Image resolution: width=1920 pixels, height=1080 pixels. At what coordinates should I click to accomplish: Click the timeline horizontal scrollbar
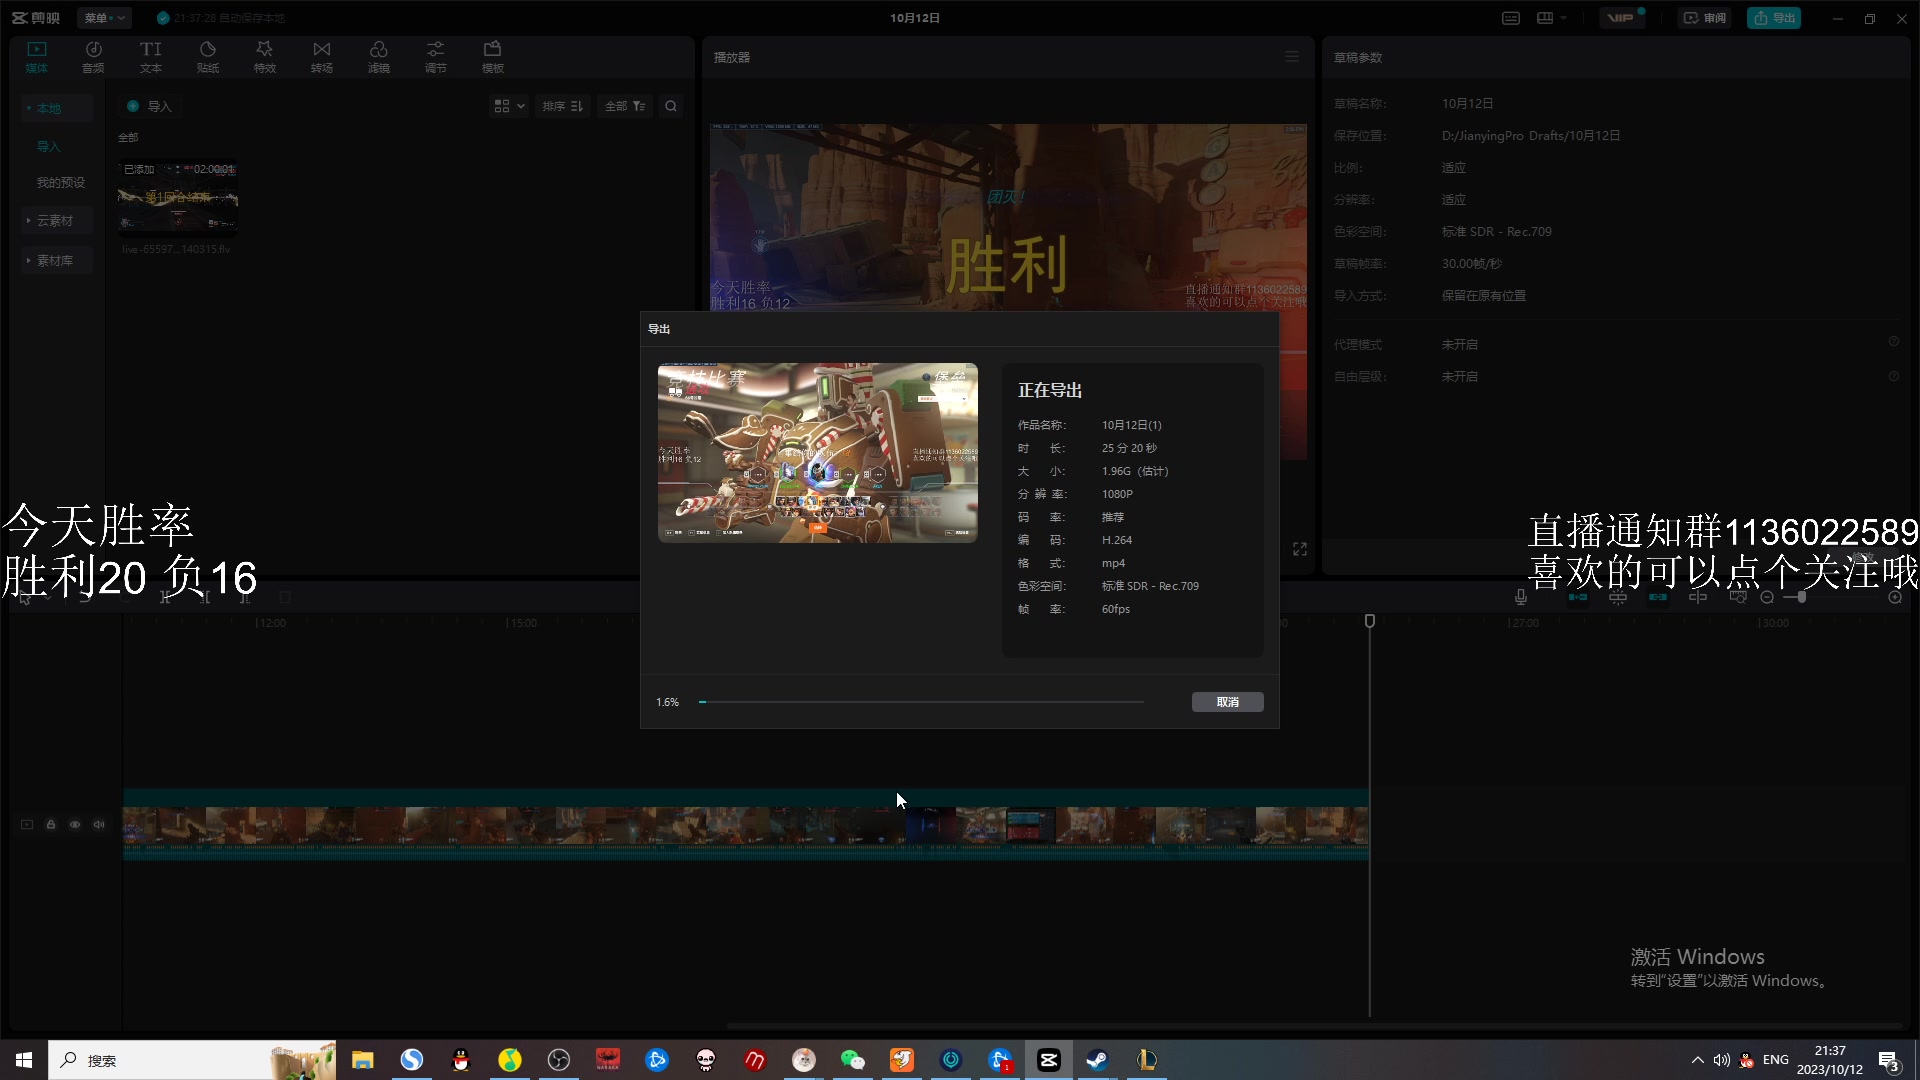tap(1314, 1025)
